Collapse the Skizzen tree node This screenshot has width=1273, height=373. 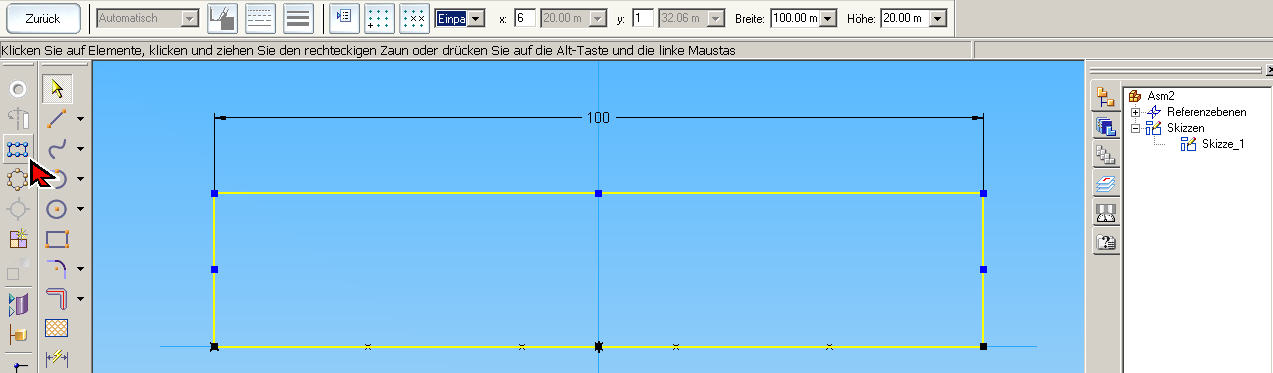tap(1135, 128)
